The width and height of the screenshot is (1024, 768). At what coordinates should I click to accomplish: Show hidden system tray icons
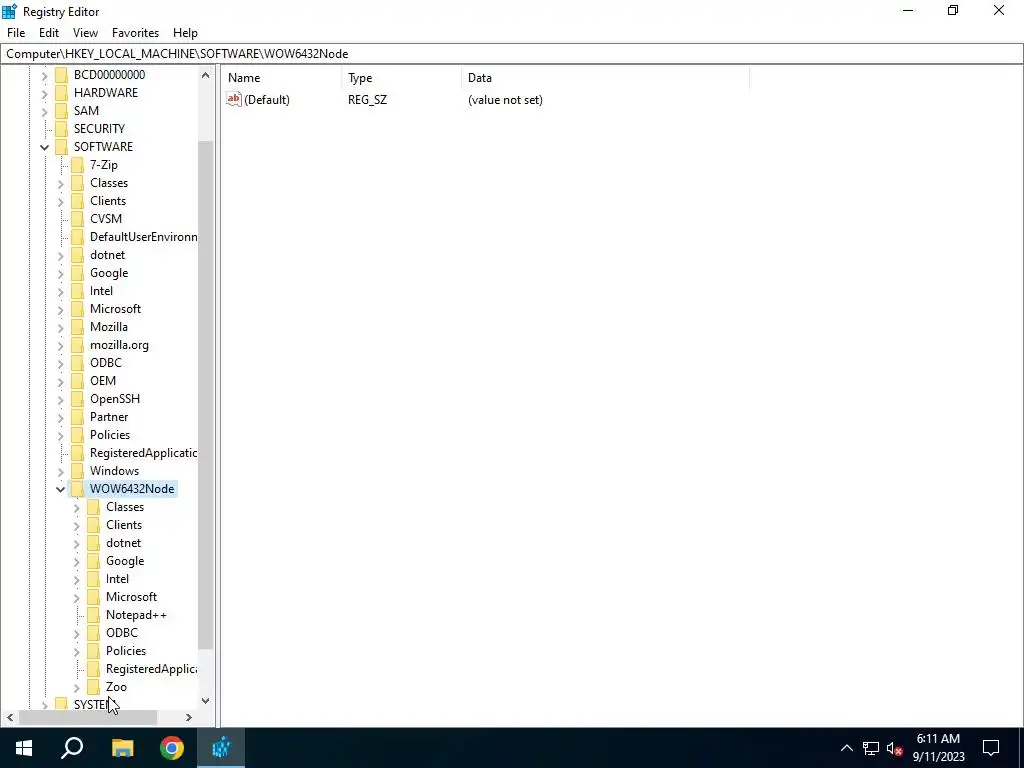[846, 748]
